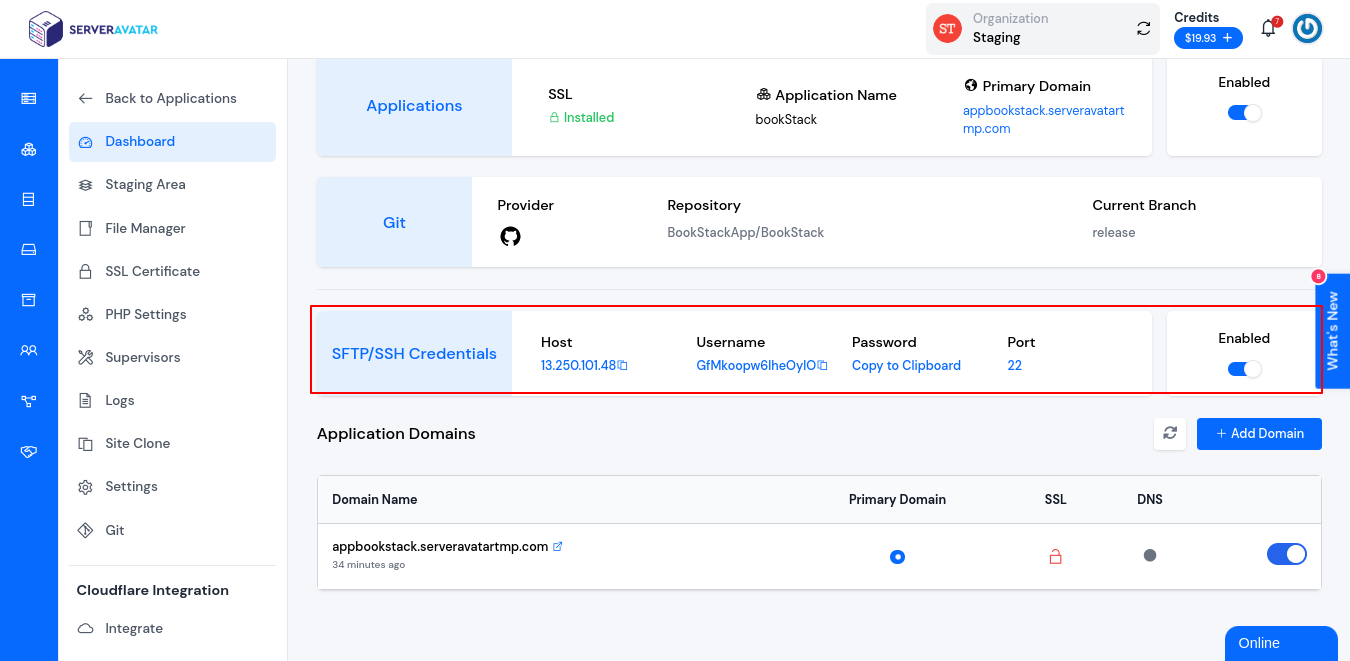Open the What's New side panel
The image size is (1350, 661).
click(x=1332, y=331)
